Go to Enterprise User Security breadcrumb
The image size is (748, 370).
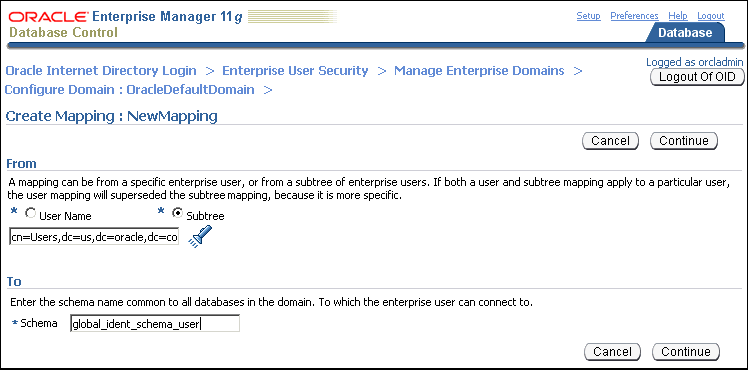point(295,71)
